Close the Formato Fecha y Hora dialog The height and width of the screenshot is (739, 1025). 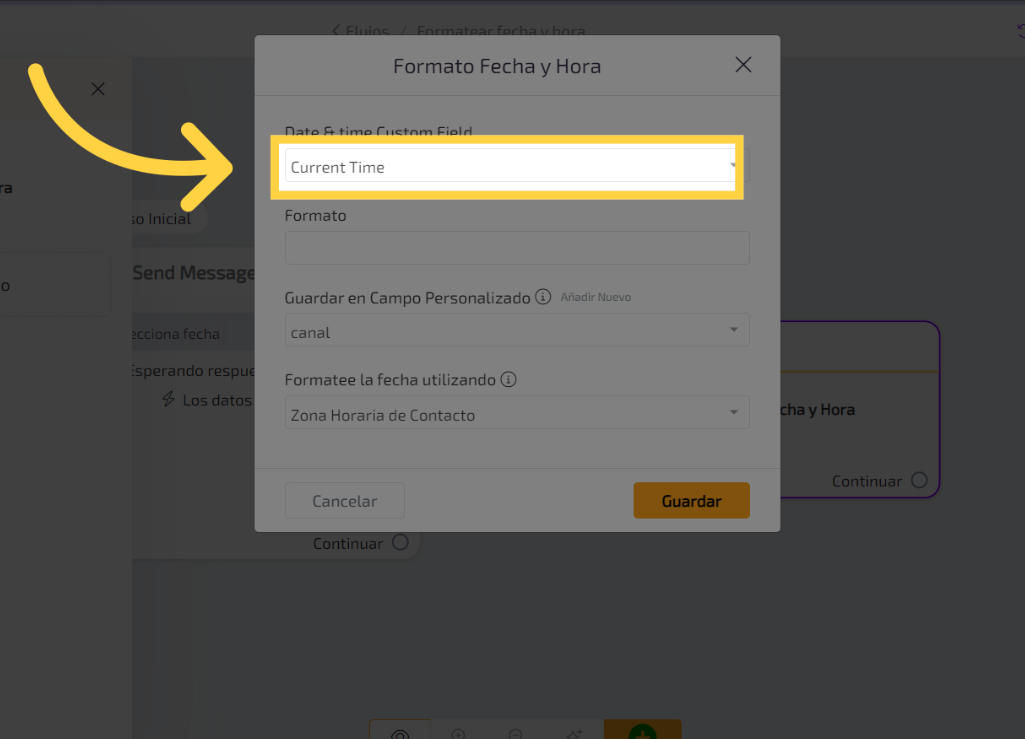point(743,65)
